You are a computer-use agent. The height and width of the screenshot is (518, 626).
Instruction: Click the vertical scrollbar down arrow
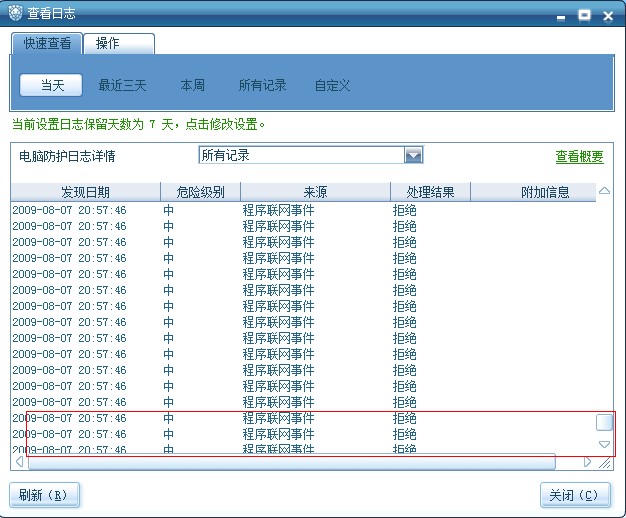point(604,444)
